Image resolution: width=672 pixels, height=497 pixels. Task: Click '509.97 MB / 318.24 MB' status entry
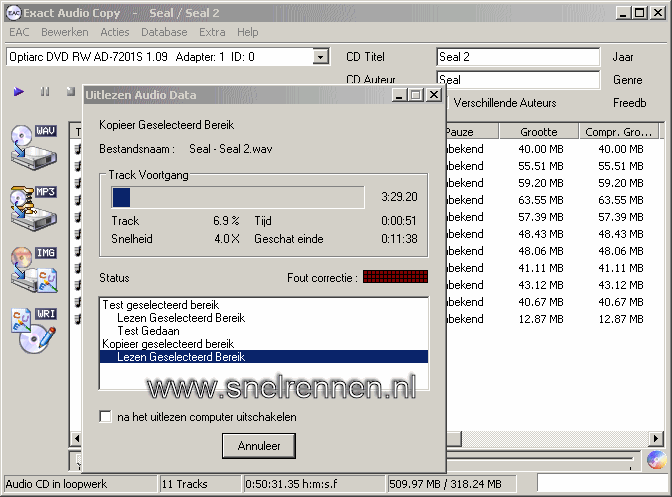pos(451,484)
